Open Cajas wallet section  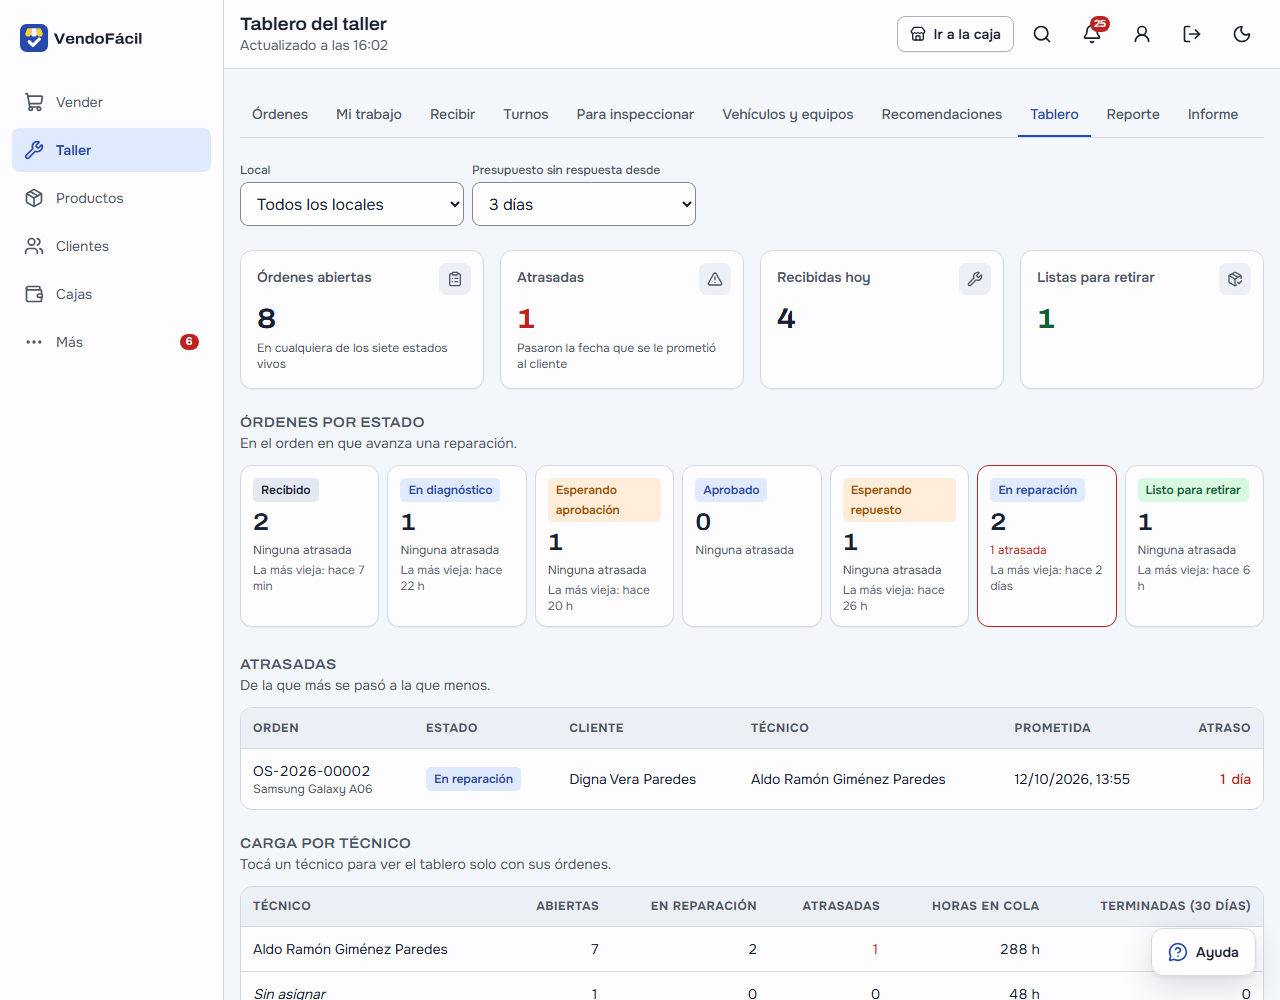tap(111, 294)
